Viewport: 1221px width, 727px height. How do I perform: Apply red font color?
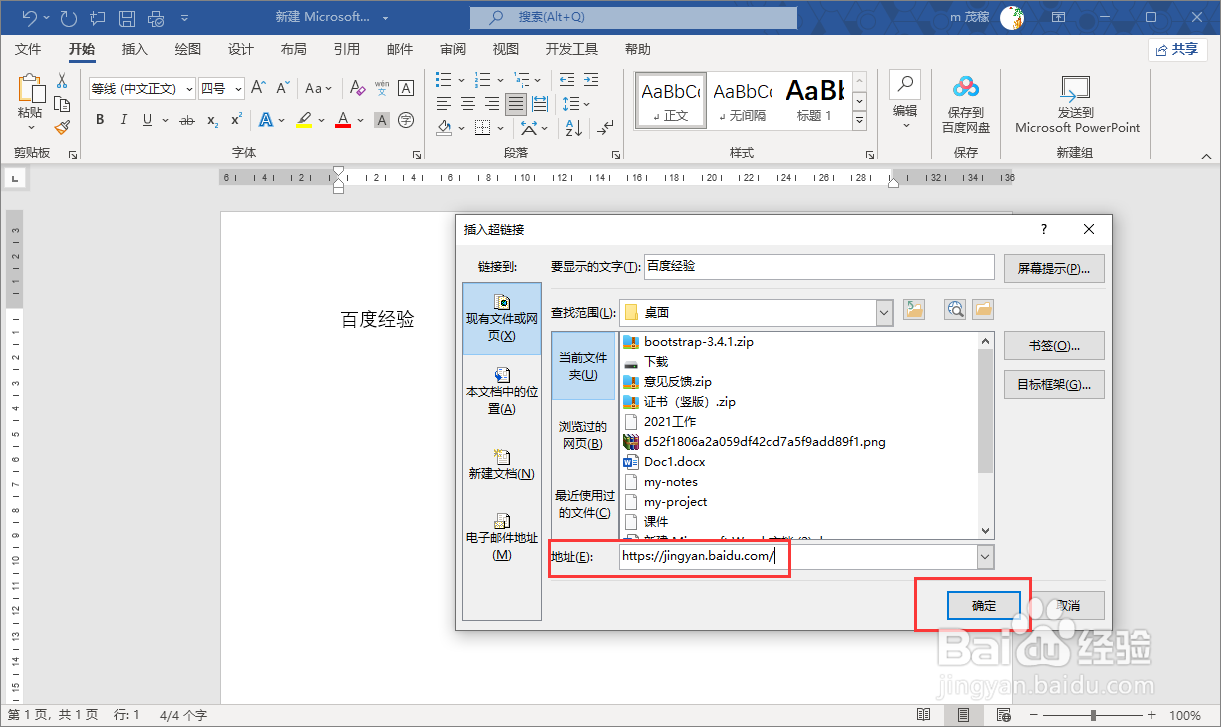coord(343,120)
